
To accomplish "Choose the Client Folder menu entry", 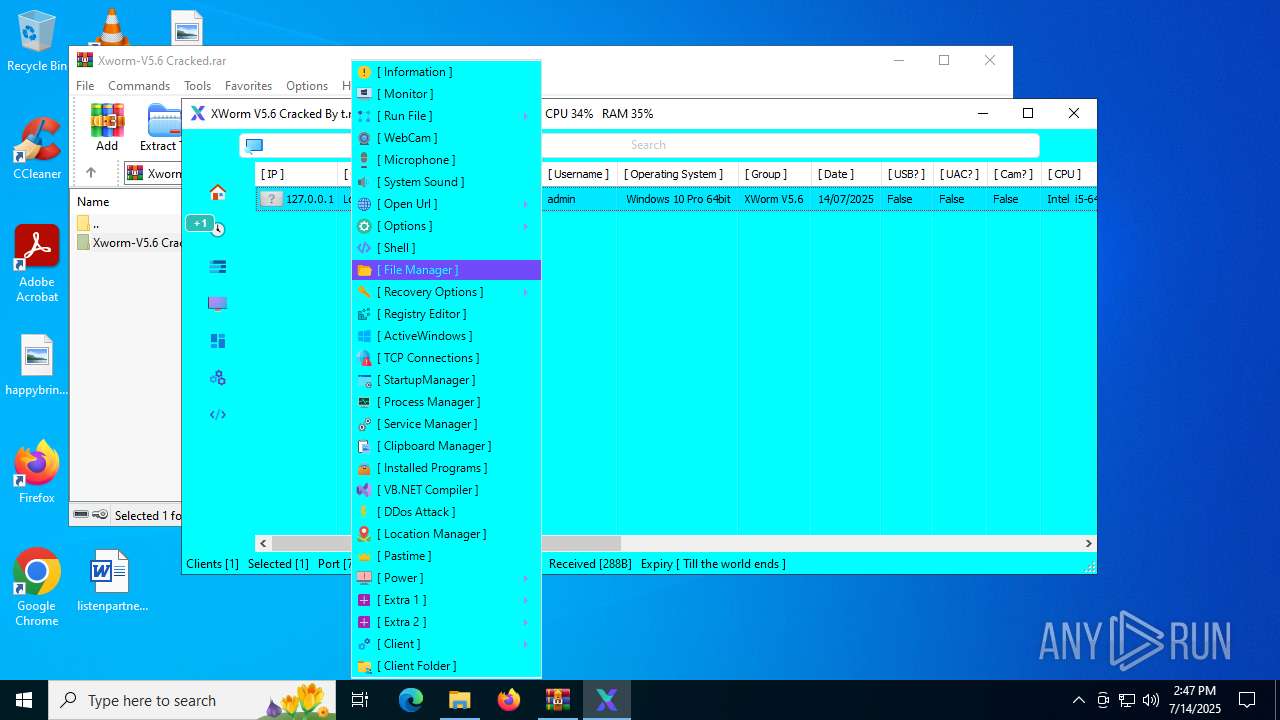I will click(x=446, y=666).
